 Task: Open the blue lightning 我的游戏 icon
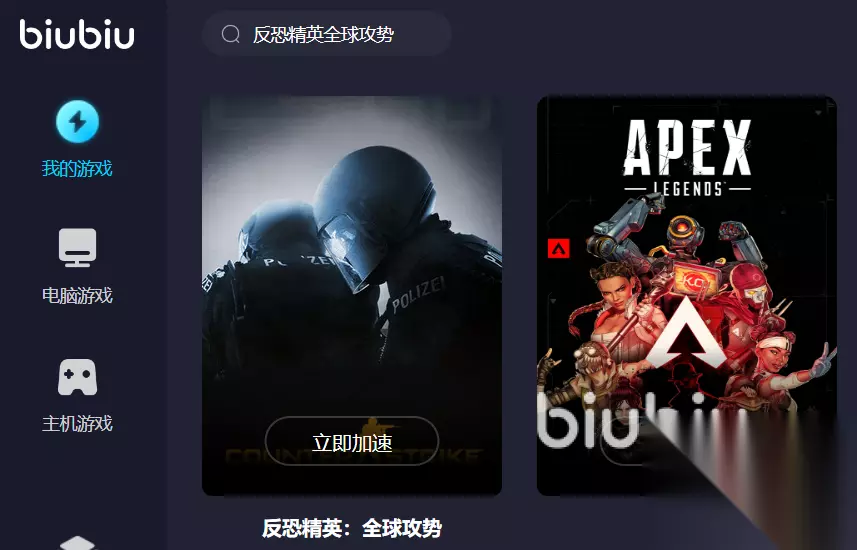pos(77,121)
